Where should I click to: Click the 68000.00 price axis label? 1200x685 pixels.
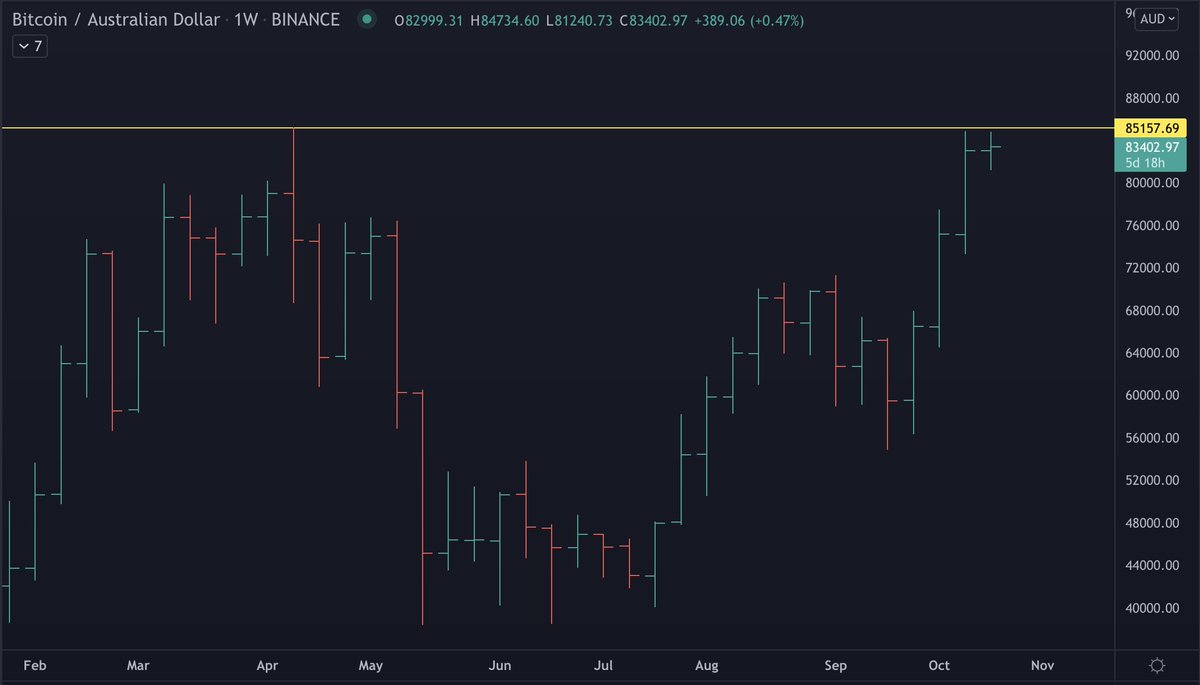pyautogui.click(x=1153, y=311)
